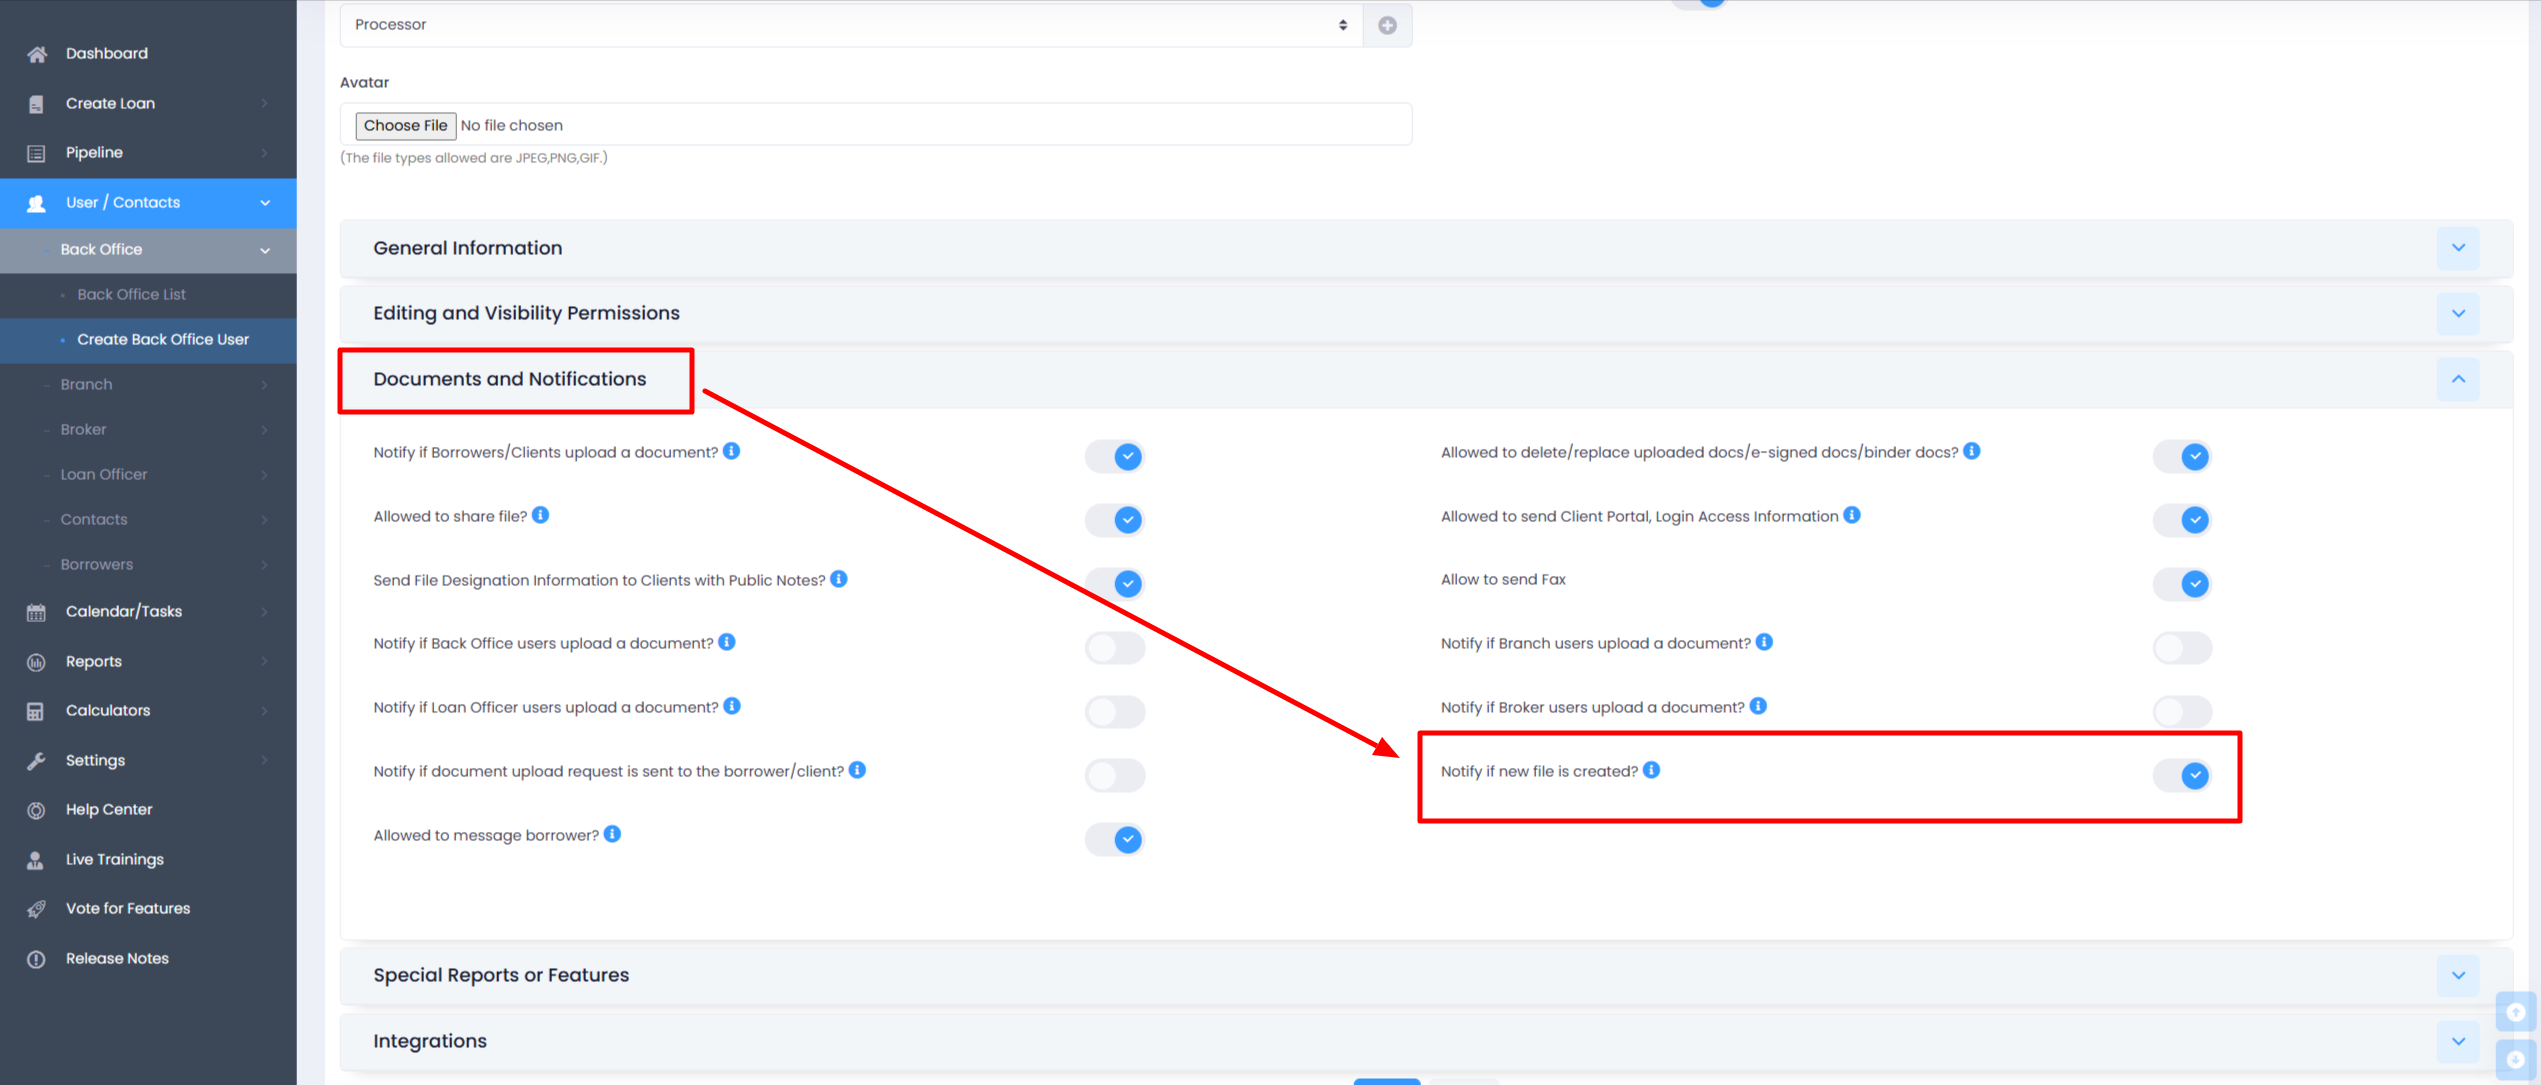
Task: Enable notify when document upload request sent
Action: click(1115, 776)
